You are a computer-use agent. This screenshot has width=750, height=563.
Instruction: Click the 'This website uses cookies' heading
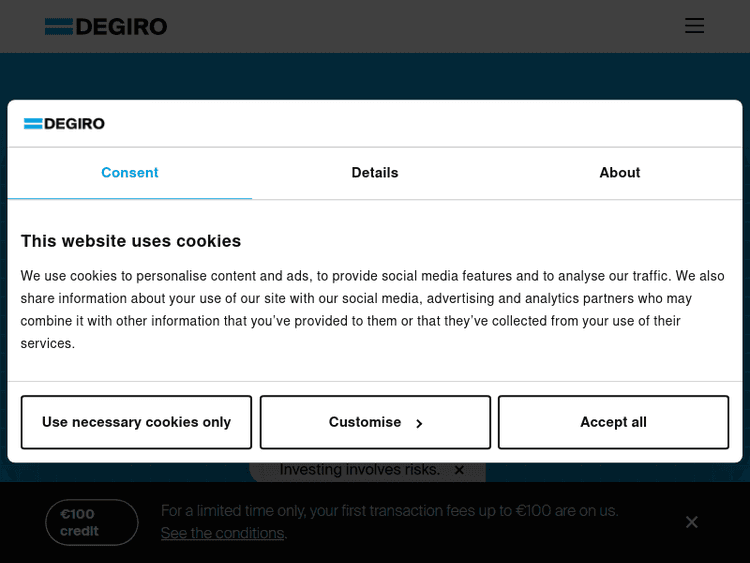point(131,241)
